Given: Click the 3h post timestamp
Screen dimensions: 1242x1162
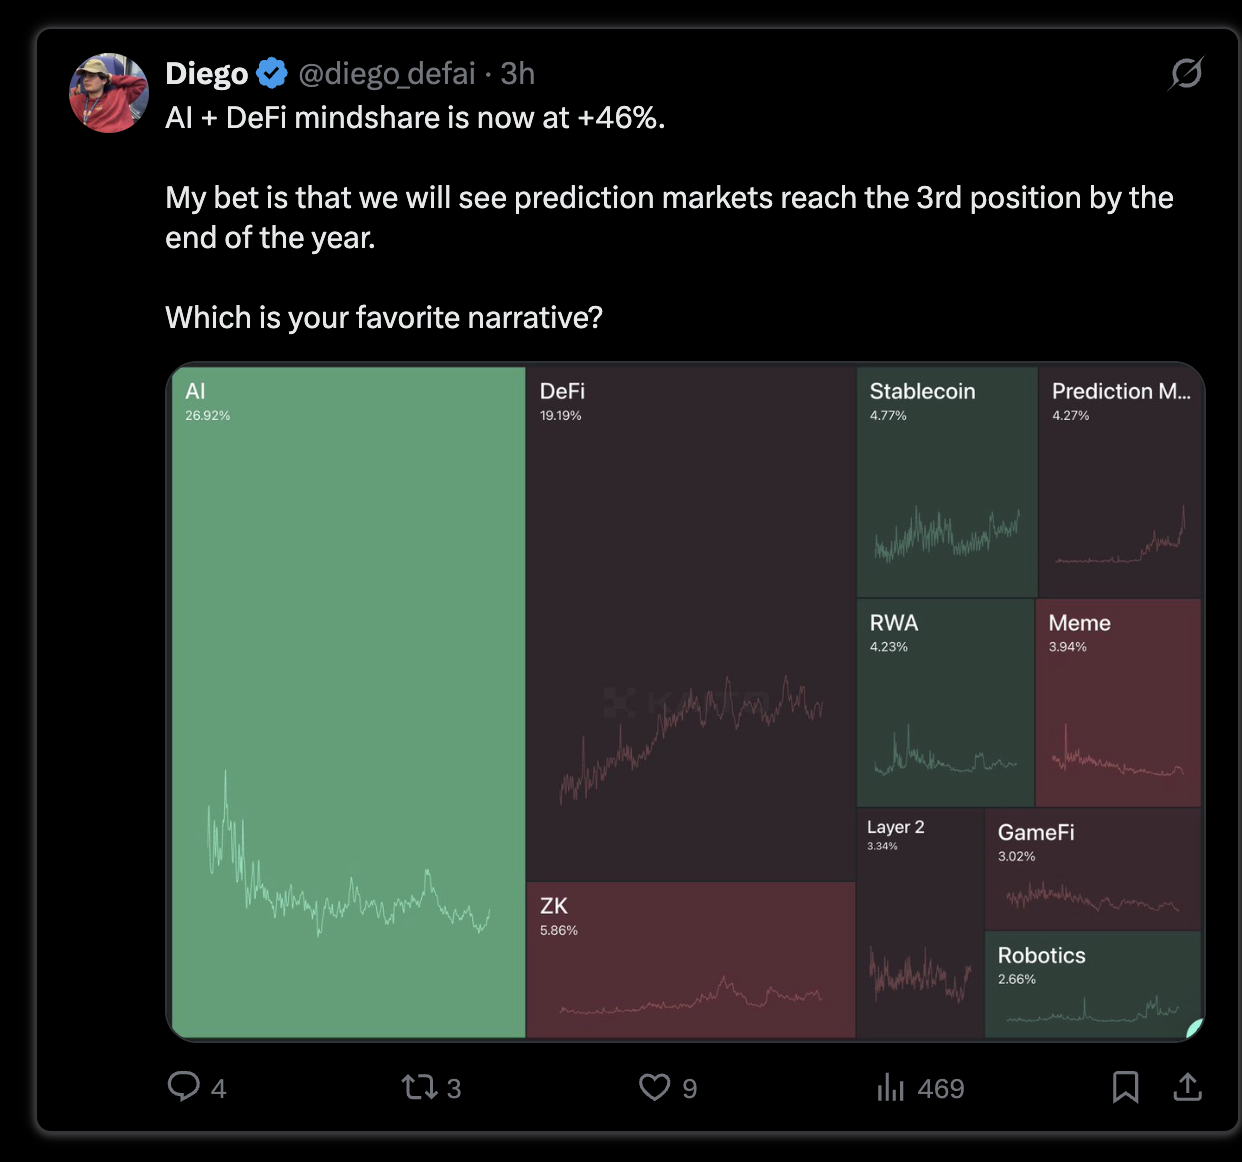Looking at the screenshot, I should [518, 73].
